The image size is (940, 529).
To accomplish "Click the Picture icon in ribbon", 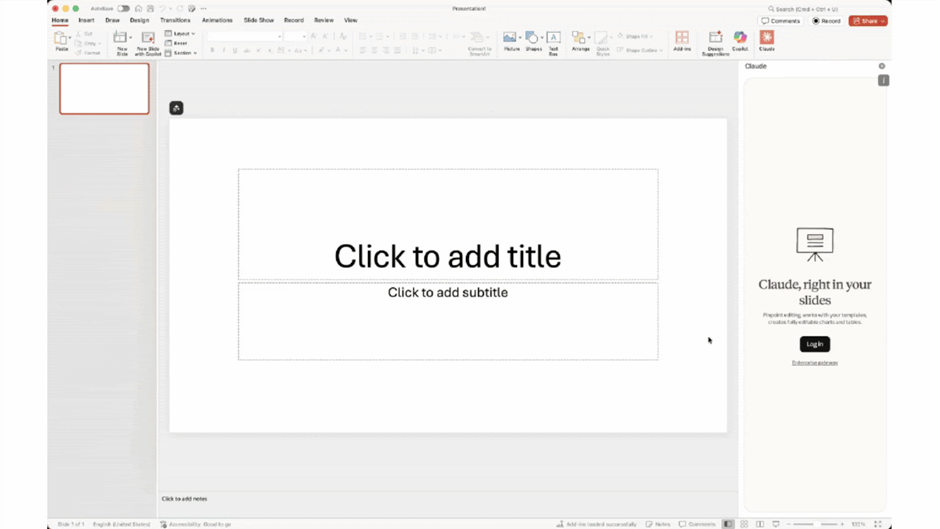I will [511, 39].
